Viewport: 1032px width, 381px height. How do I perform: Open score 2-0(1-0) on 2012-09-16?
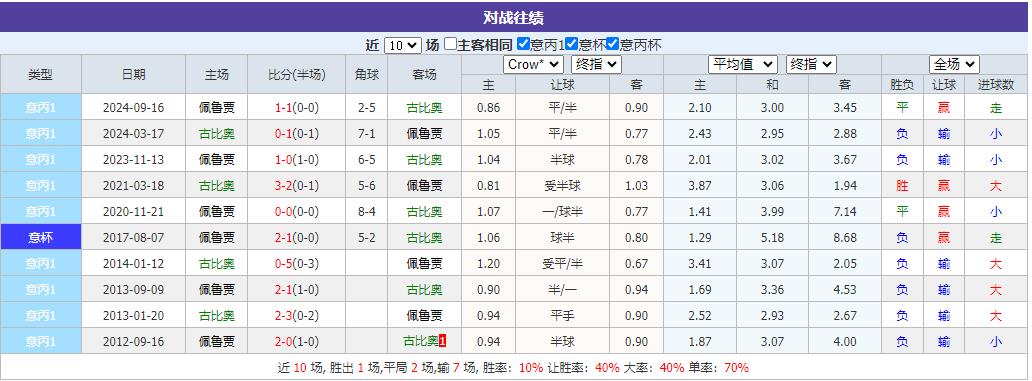point(296,342)
